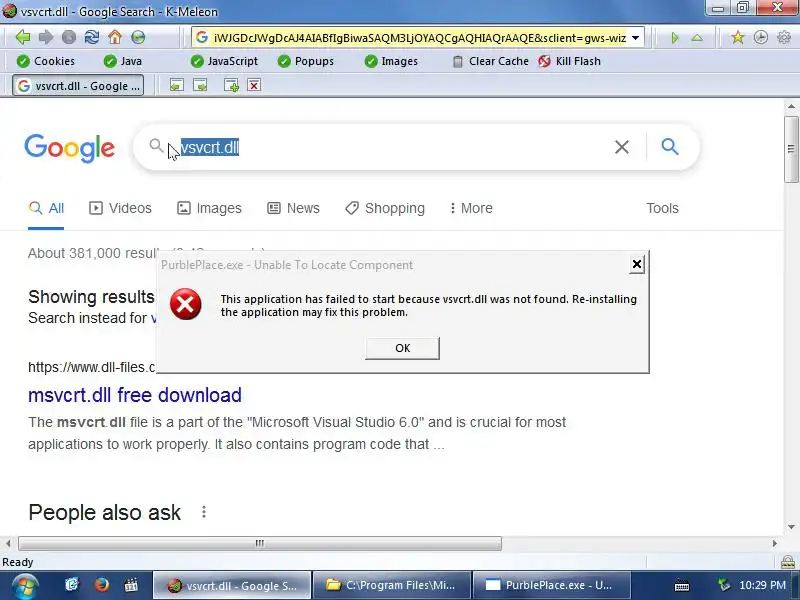Click the Google search text field
This screenshot has width=800, height=600.
click(393, 147)
